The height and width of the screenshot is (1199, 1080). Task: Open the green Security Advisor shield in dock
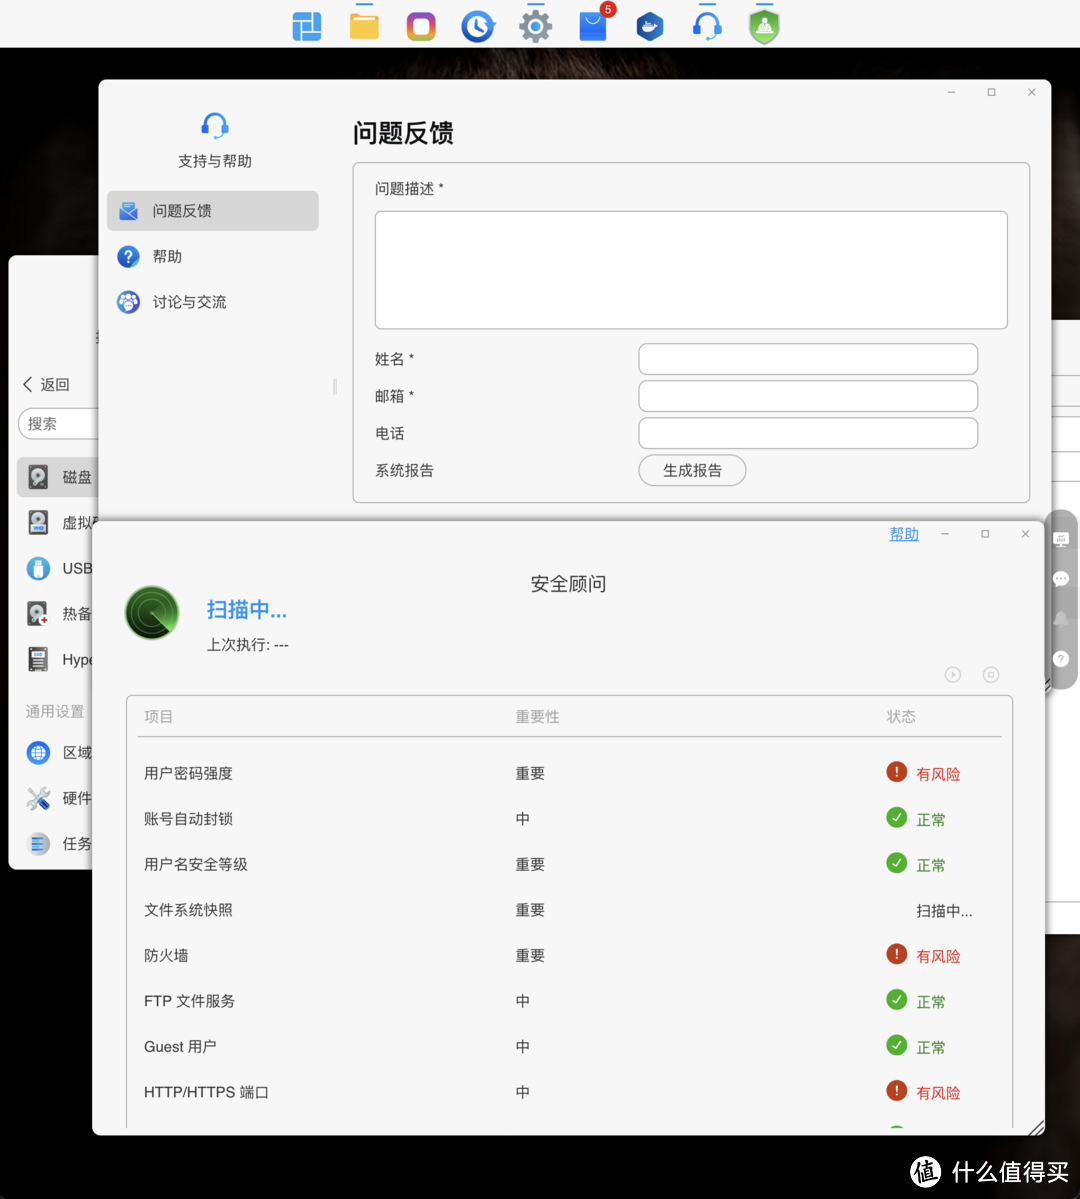coord(763,25)
